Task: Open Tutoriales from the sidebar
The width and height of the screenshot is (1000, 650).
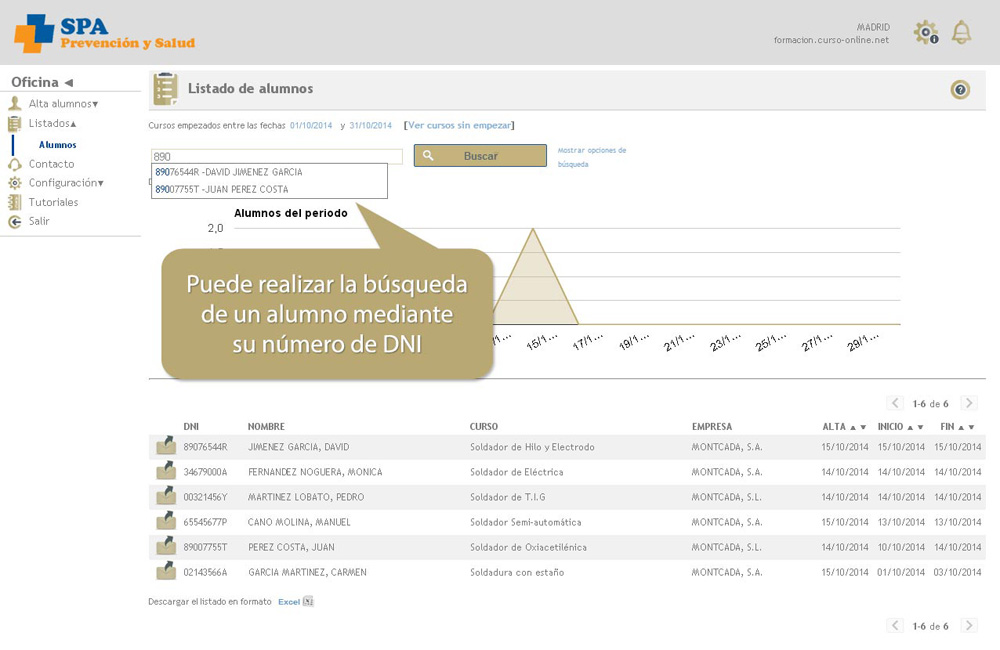Action: pos(53,202)
